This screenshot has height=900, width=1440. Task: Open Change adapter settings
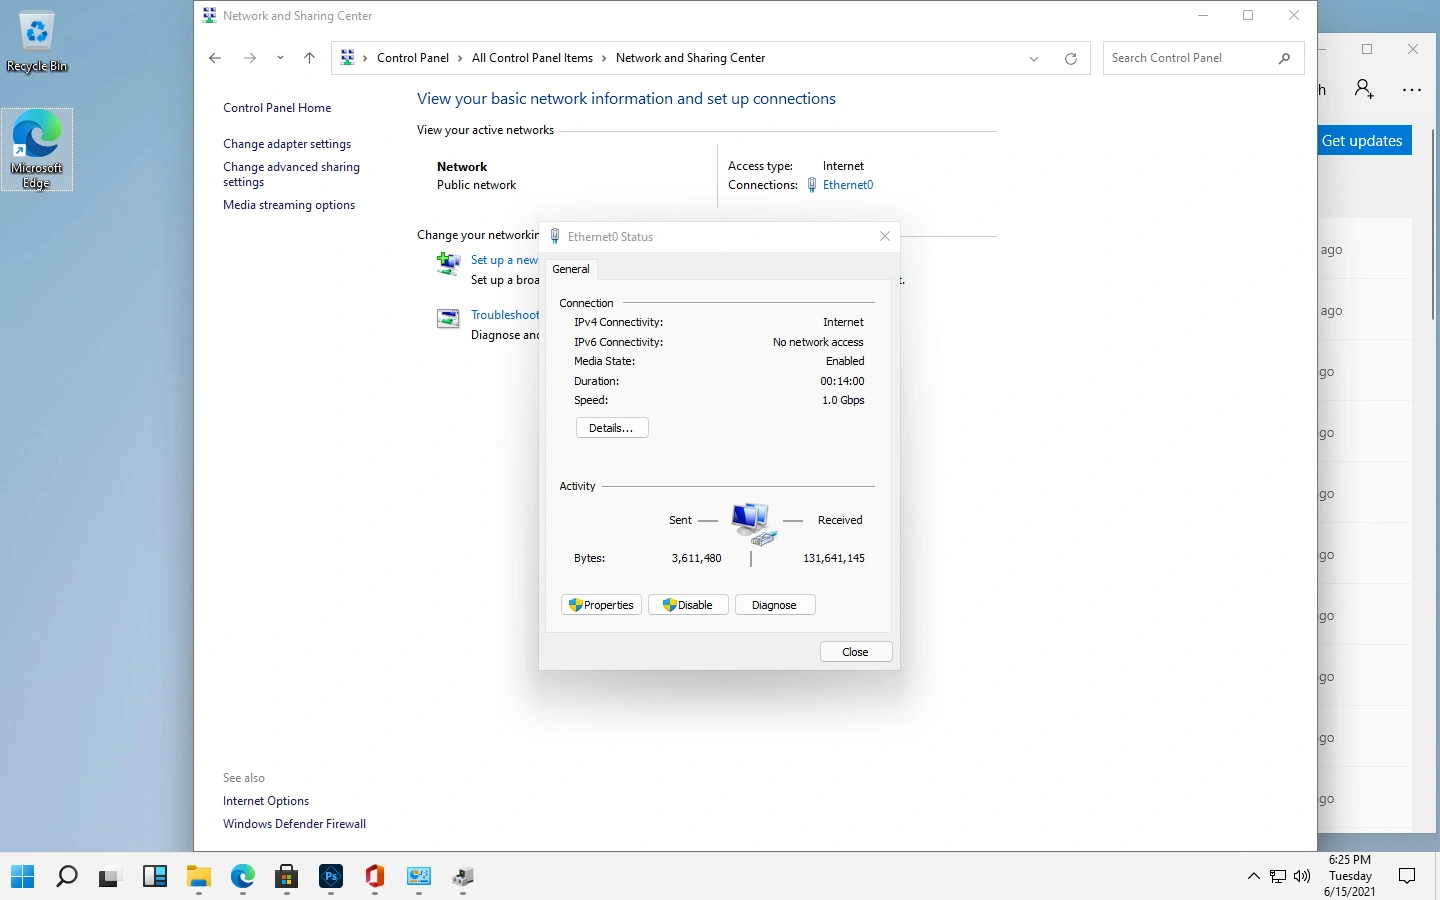(x=287, y=144)
